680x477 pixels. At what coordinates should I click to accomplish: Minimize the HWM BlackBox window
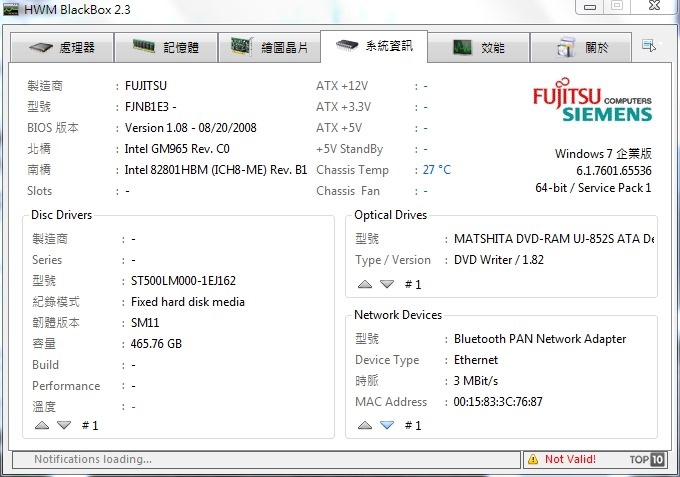click(x=590, y=6)
